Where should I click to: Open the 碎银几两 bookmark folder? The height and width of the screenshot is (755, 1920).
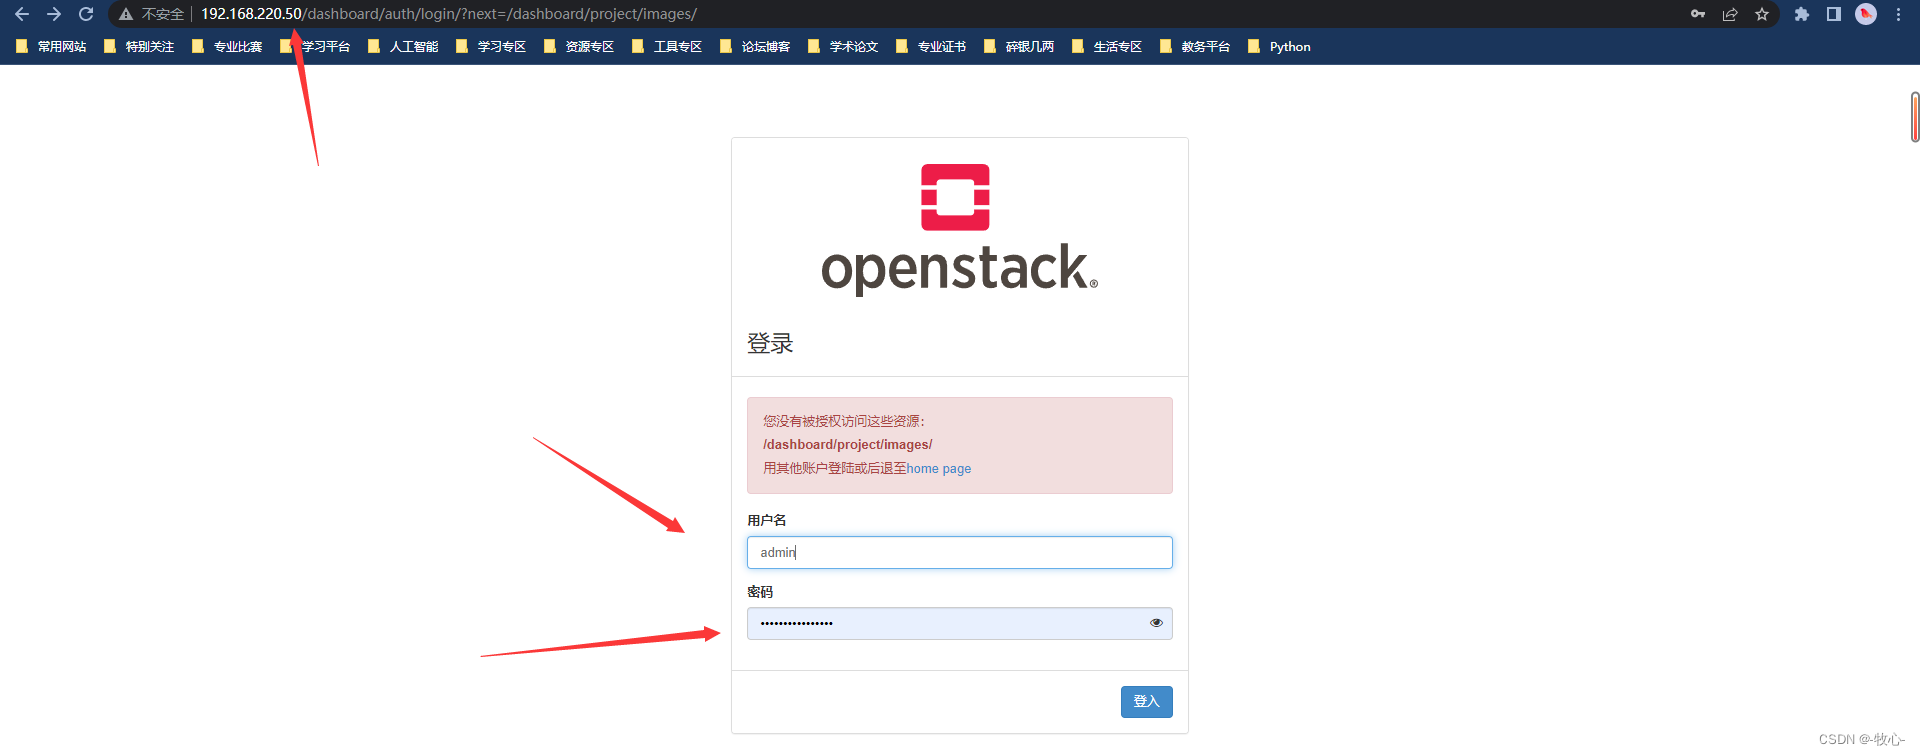[x=1019, y=47]
